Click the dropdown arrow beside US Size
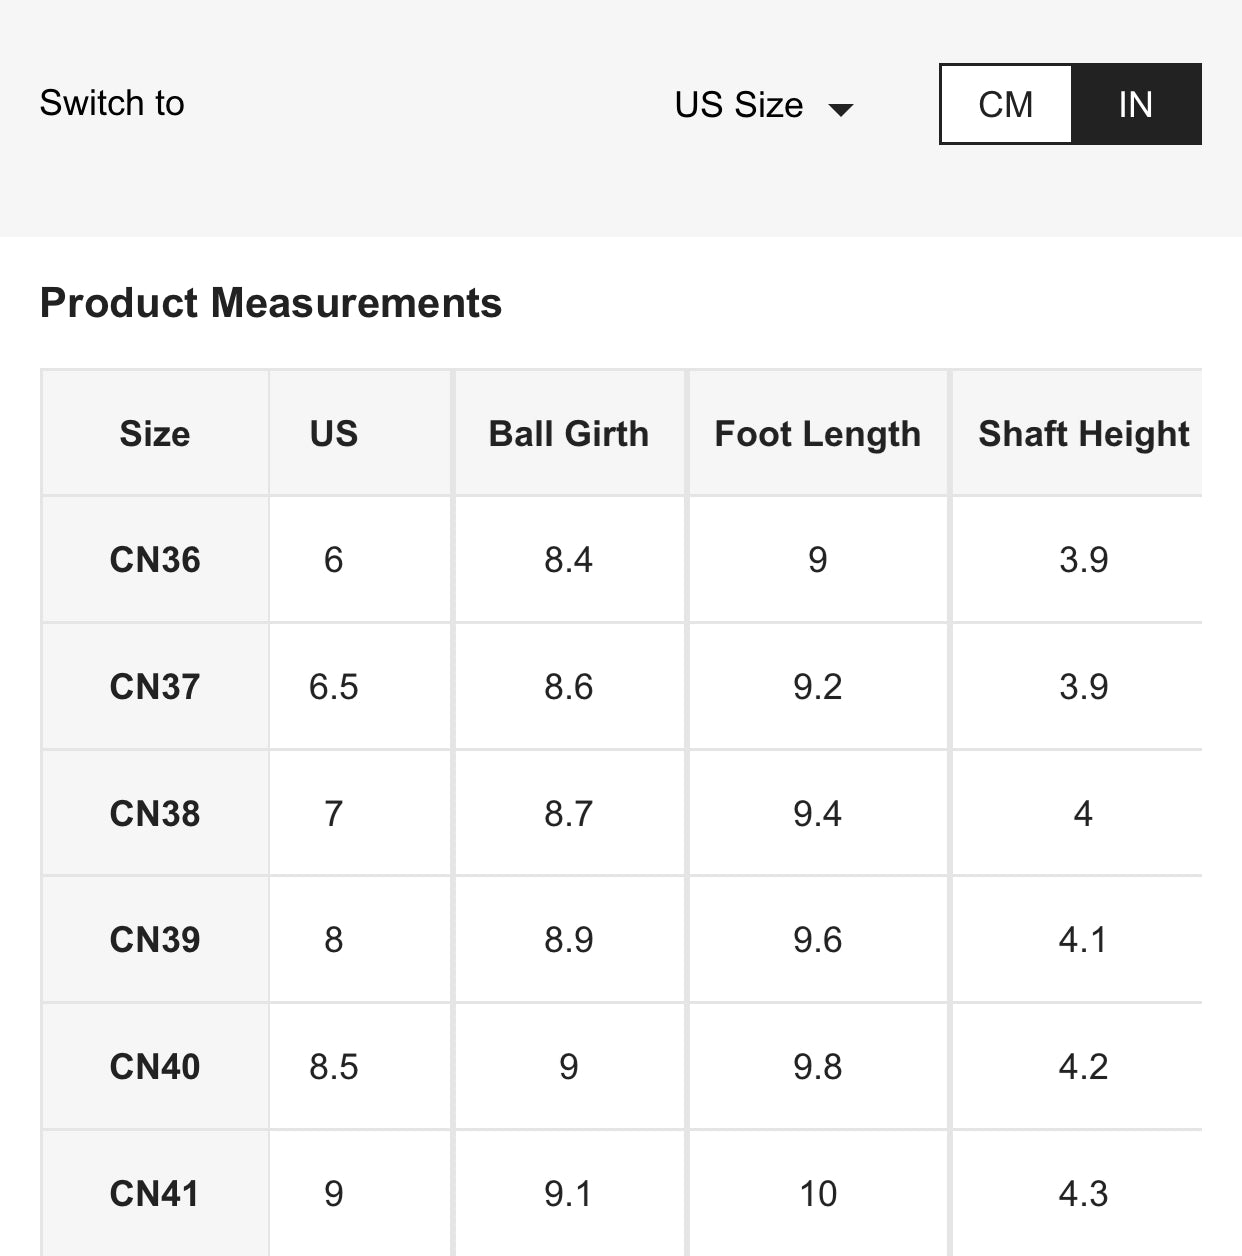Viewport: 1242px width, 1256px height. [841, 109]
